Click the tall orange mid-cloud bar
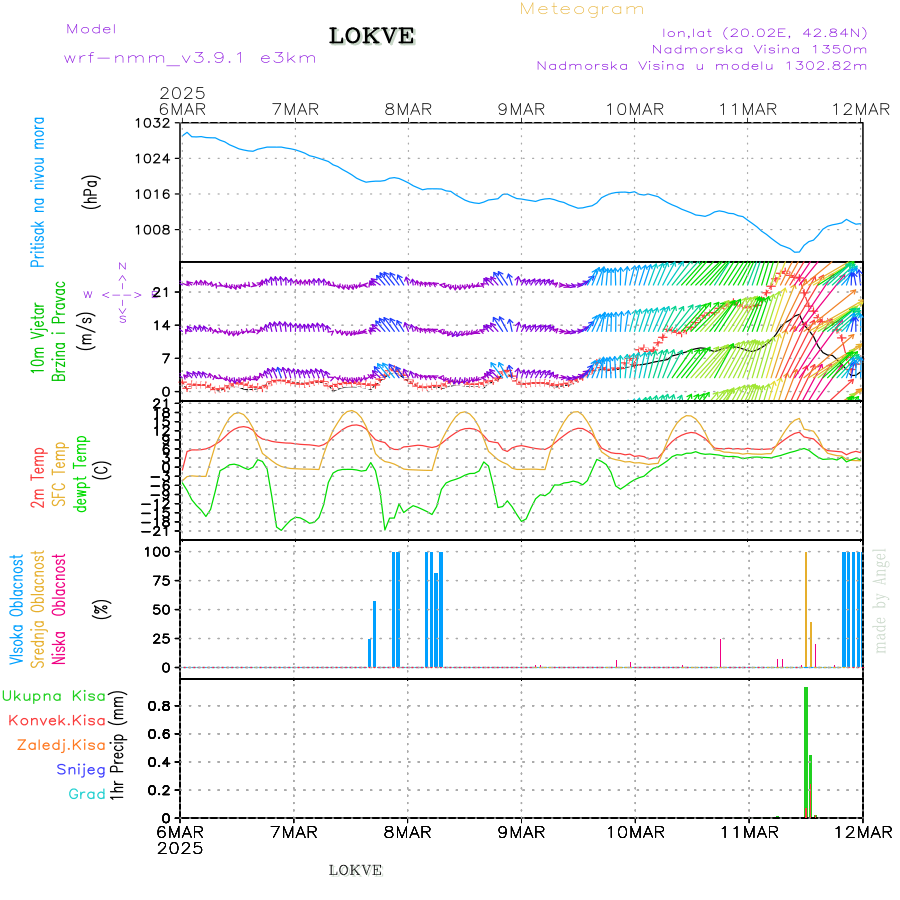 pyautogui.click(x=806, y=608)
